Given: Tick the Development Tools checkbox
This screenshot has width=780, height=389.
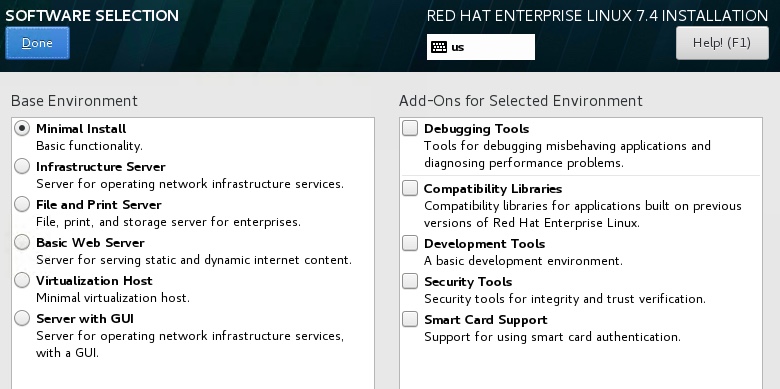Looking at the screenshot, I should pyautogui.click(x=410, y=243).
